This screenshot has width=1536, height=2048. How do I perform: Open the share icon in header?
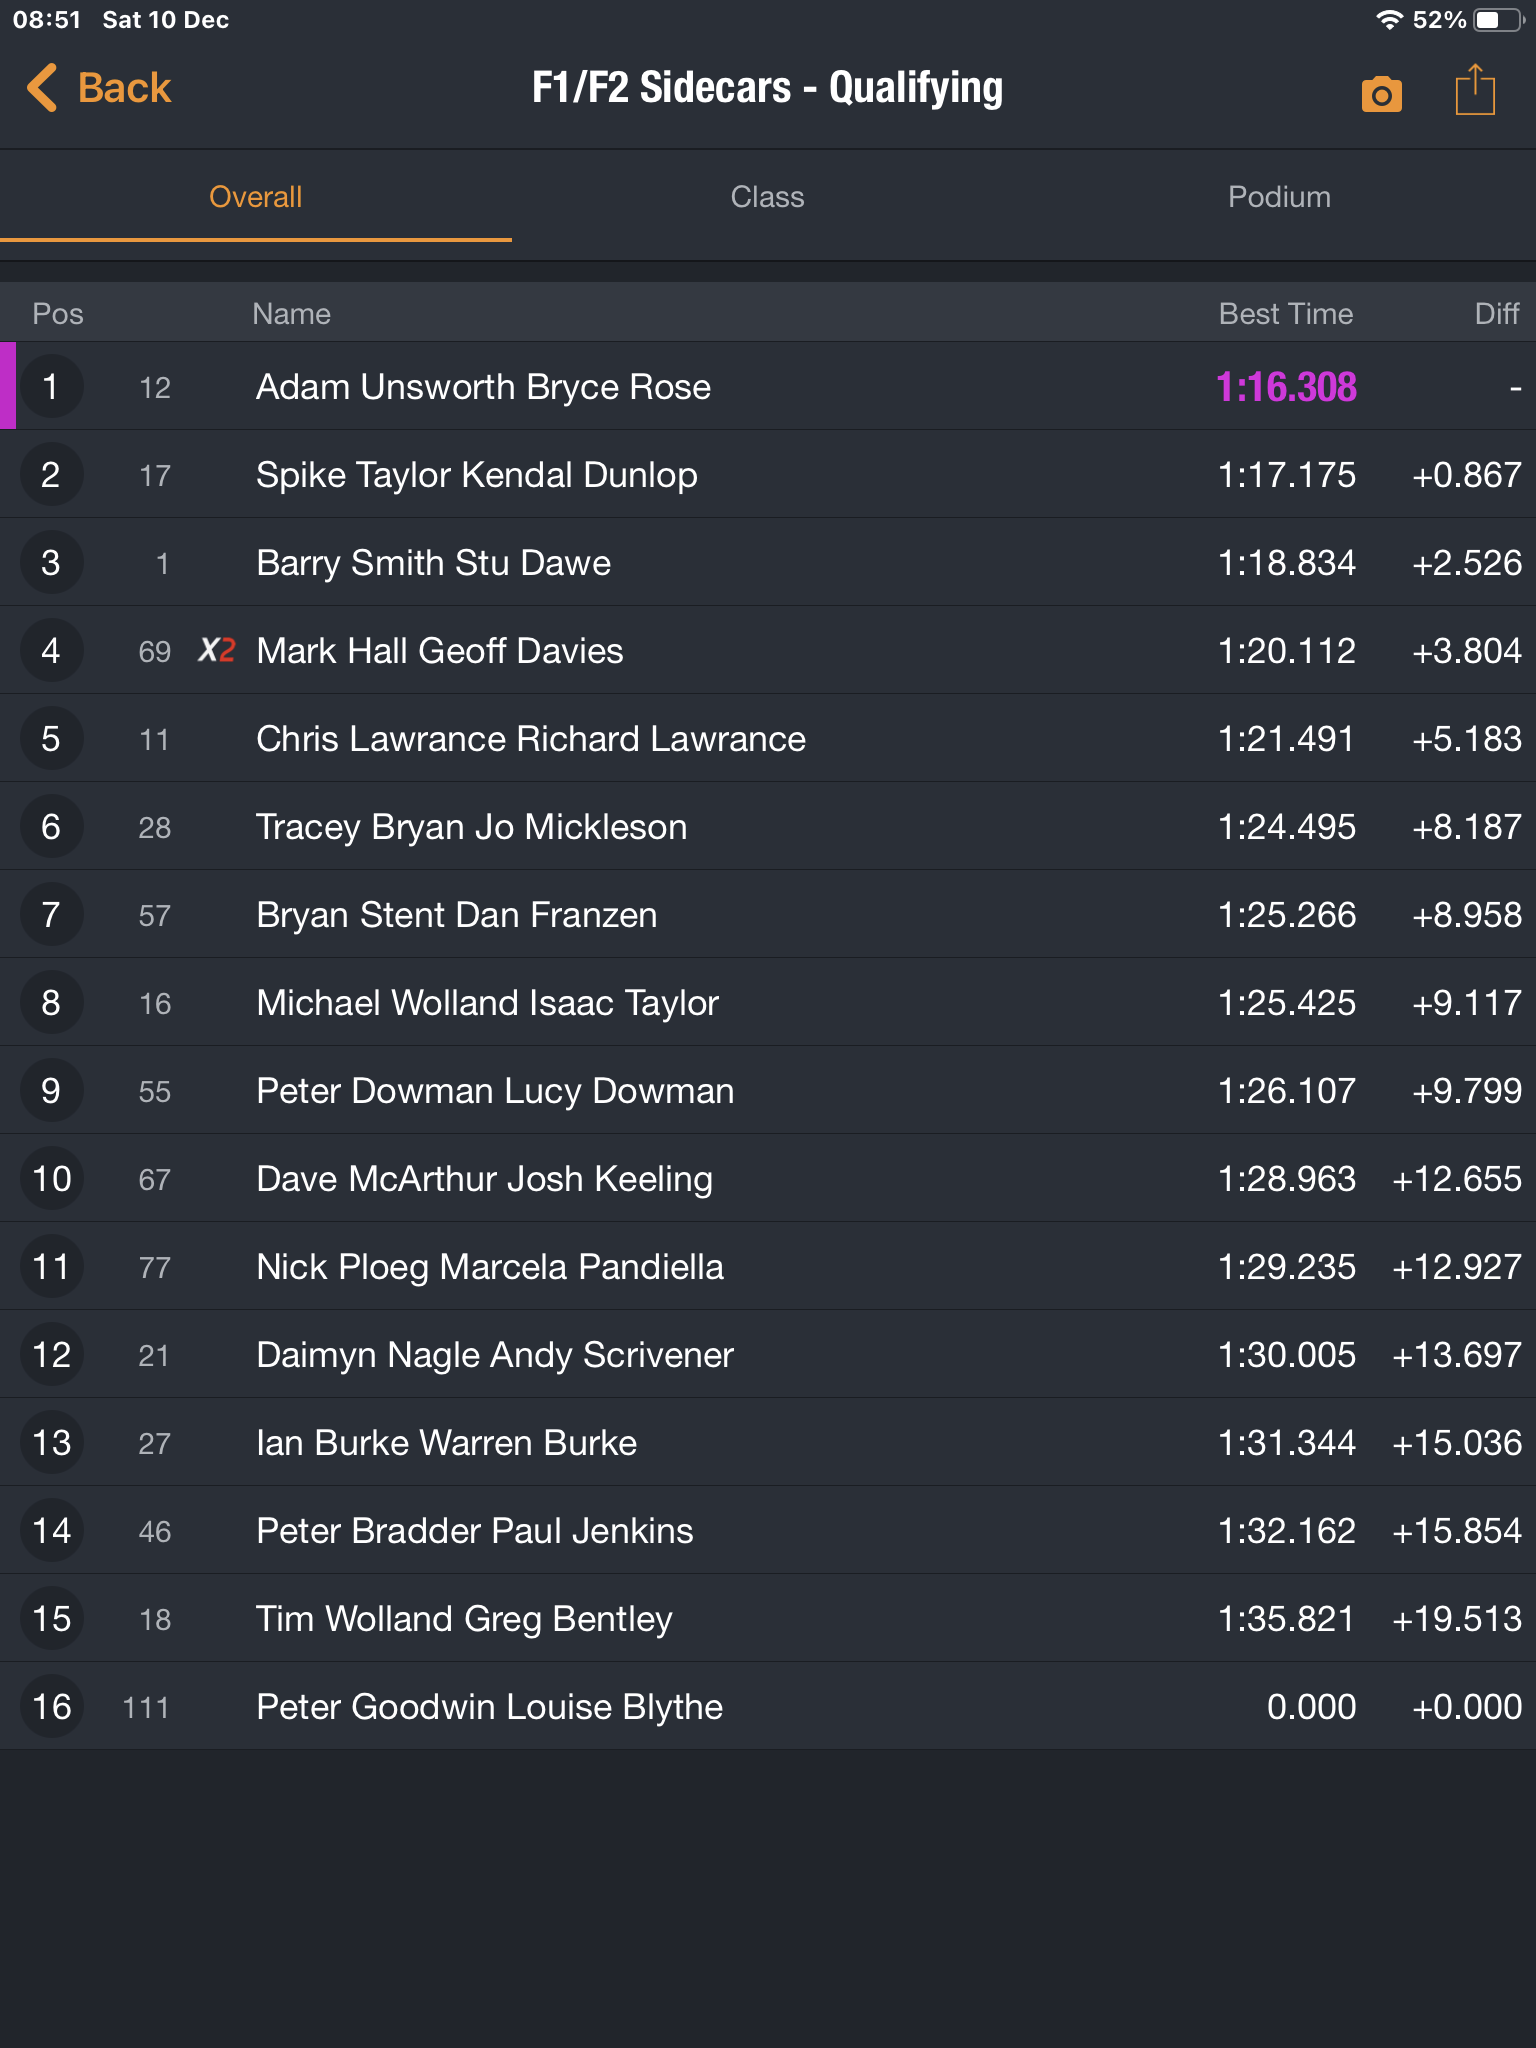pyautogui.click(x=1475, y=90)
